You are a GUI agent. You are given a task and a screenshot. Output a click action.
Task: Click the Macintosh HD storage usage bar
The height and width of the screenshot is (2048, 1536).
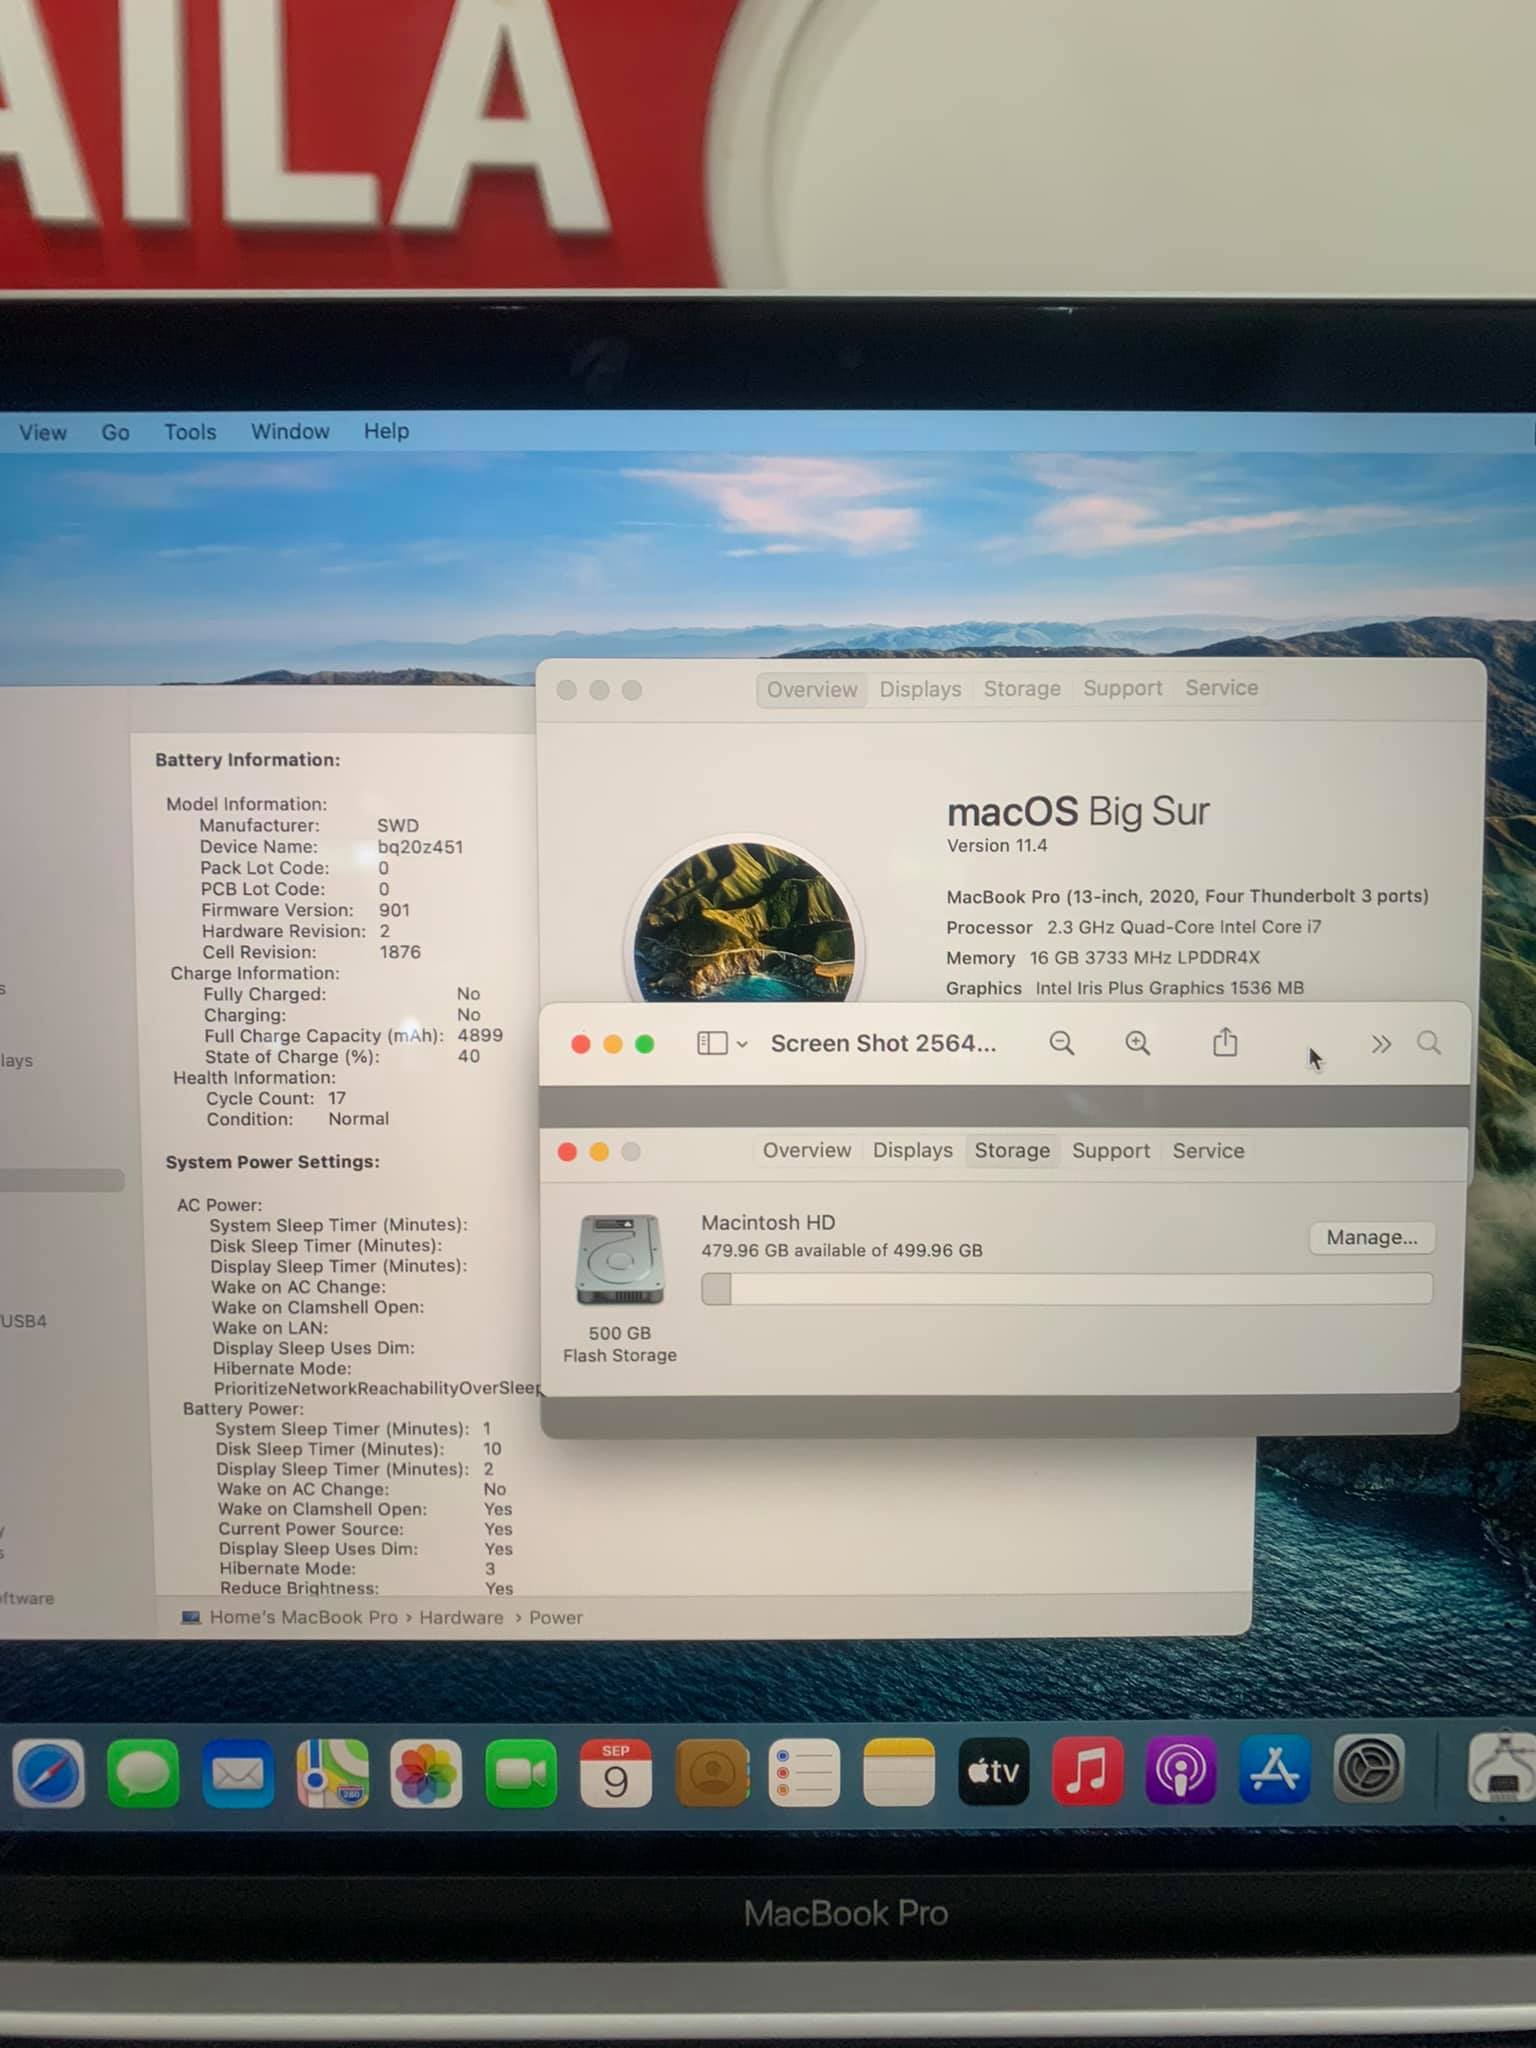tap(1066, 1289)
